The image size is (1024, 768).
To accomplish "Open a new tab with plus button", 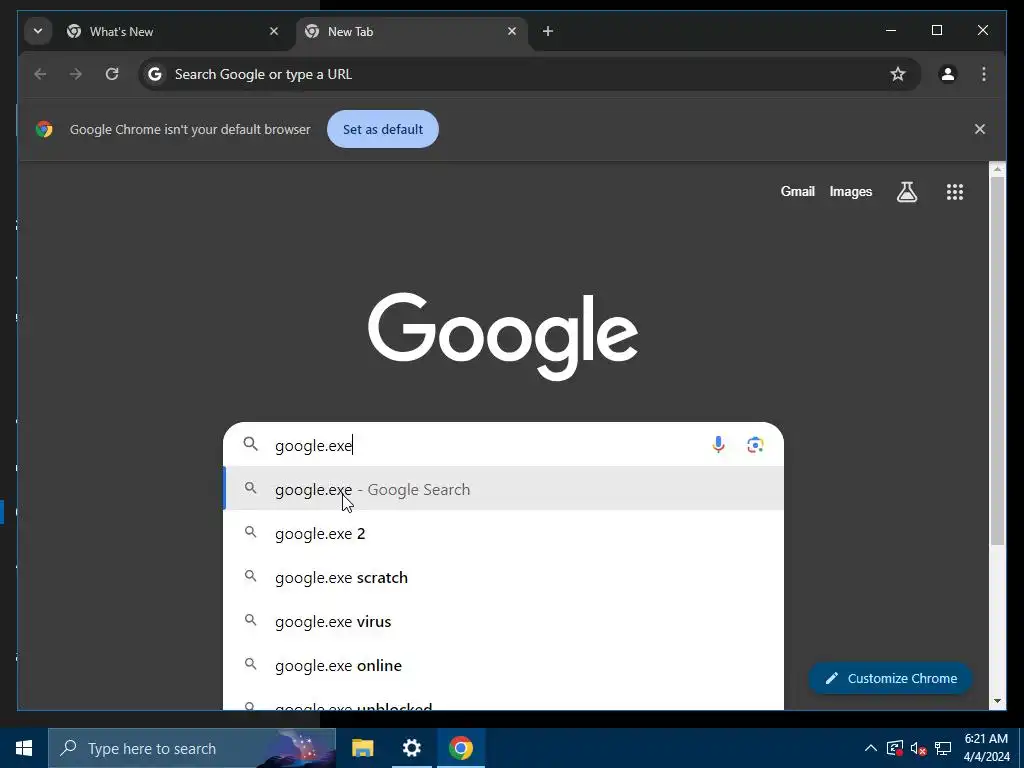I will (548, 31).
